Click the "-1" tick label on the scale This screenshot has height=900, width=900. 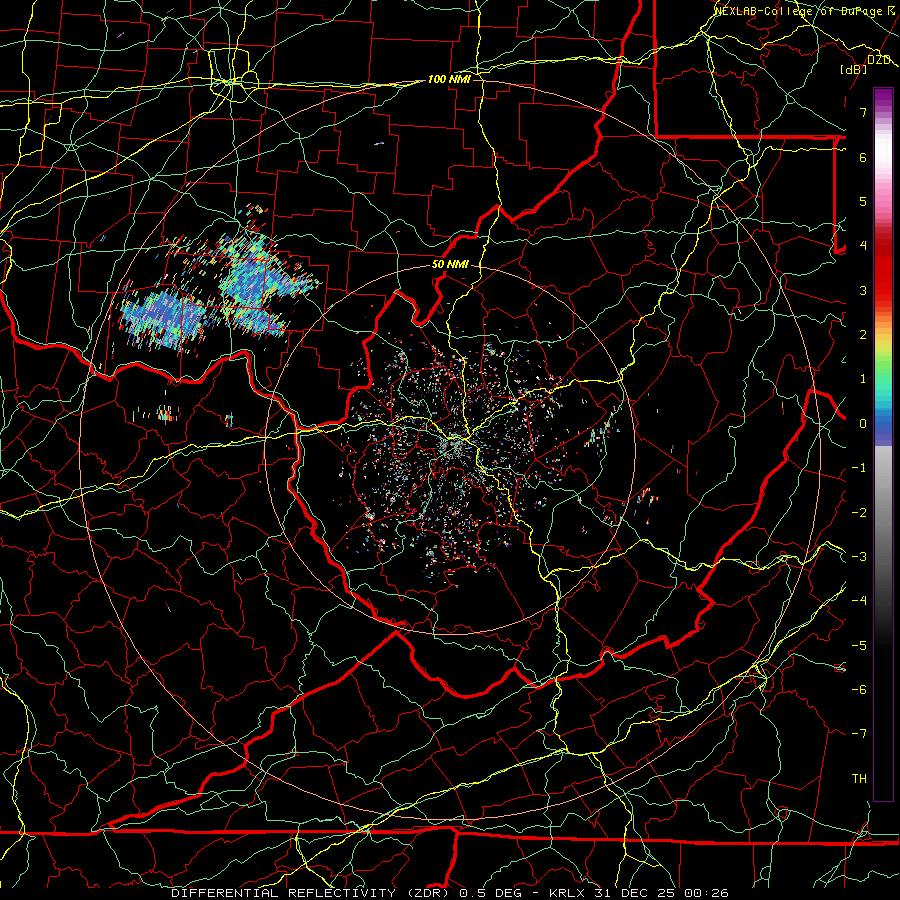(859, 468)
